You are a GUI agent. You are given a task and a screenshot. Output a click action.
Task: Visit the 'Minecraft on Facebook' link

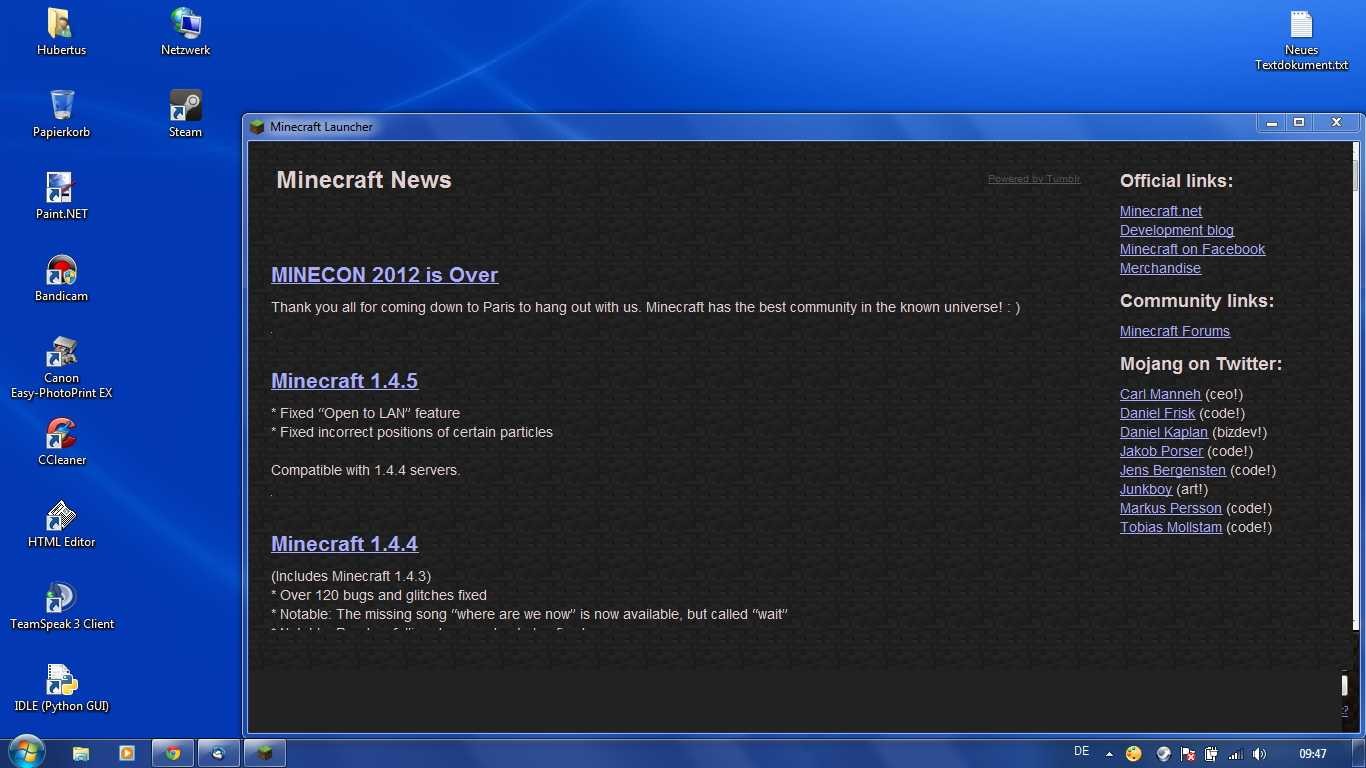click(1192, 249)
